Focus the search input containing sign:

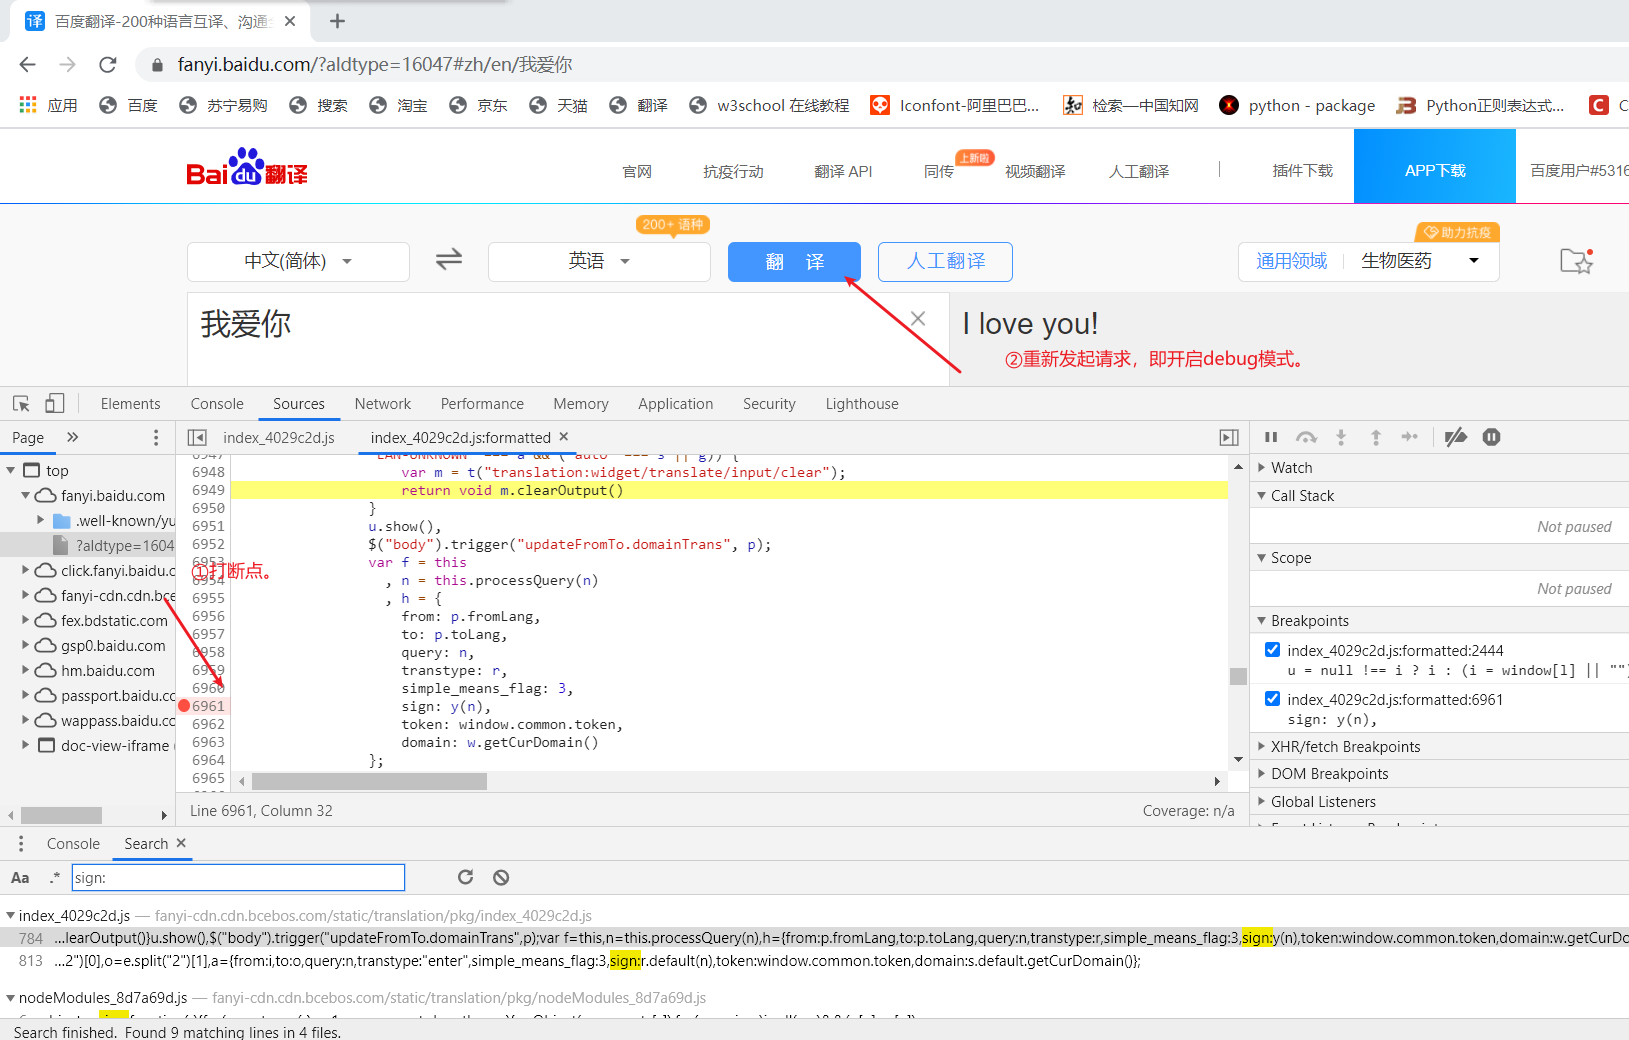point(238,878)
